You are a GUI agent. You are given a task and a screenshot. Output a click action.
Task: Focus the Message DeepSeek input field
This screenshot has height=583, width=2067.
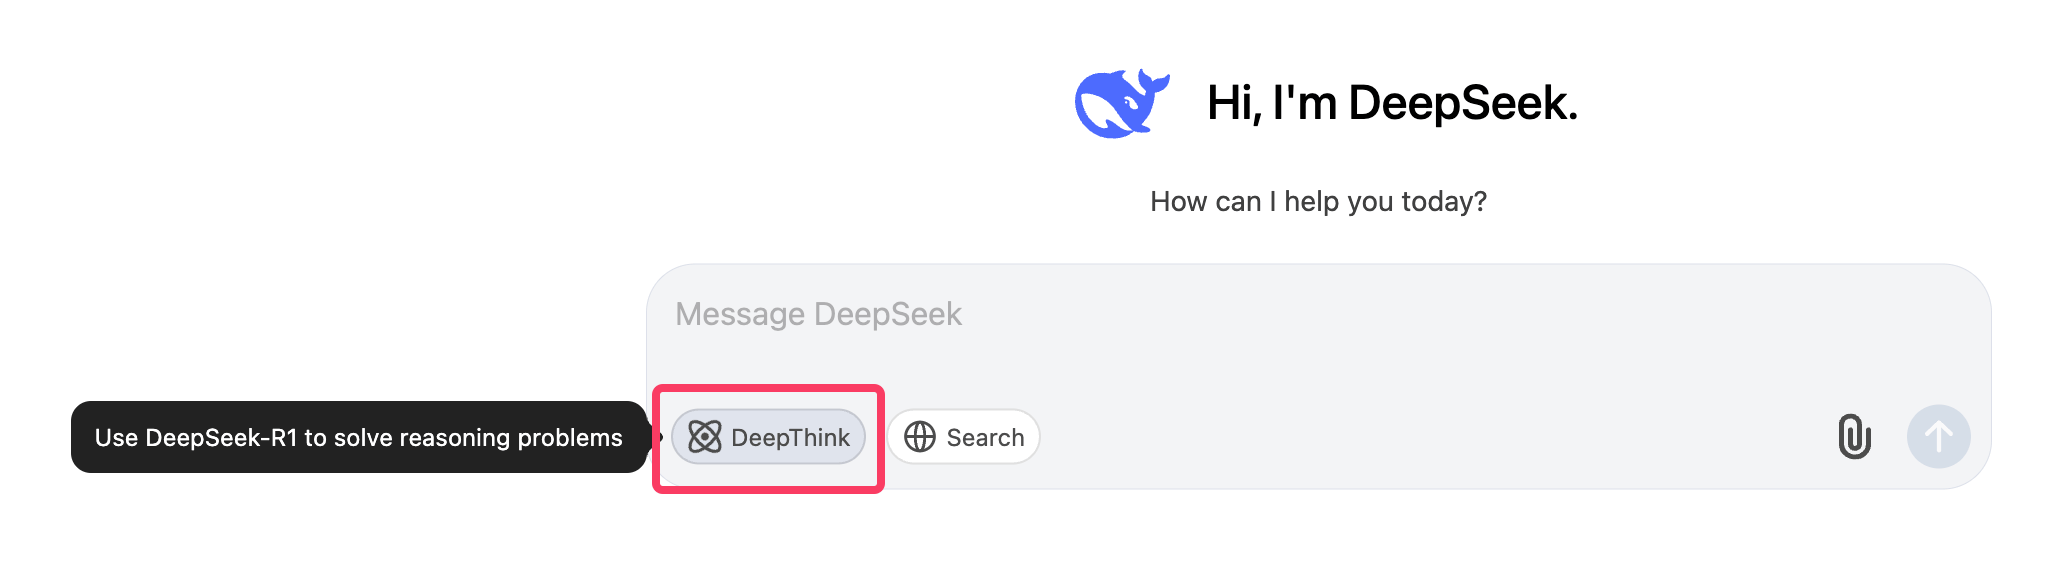[x=1300, y=330]
